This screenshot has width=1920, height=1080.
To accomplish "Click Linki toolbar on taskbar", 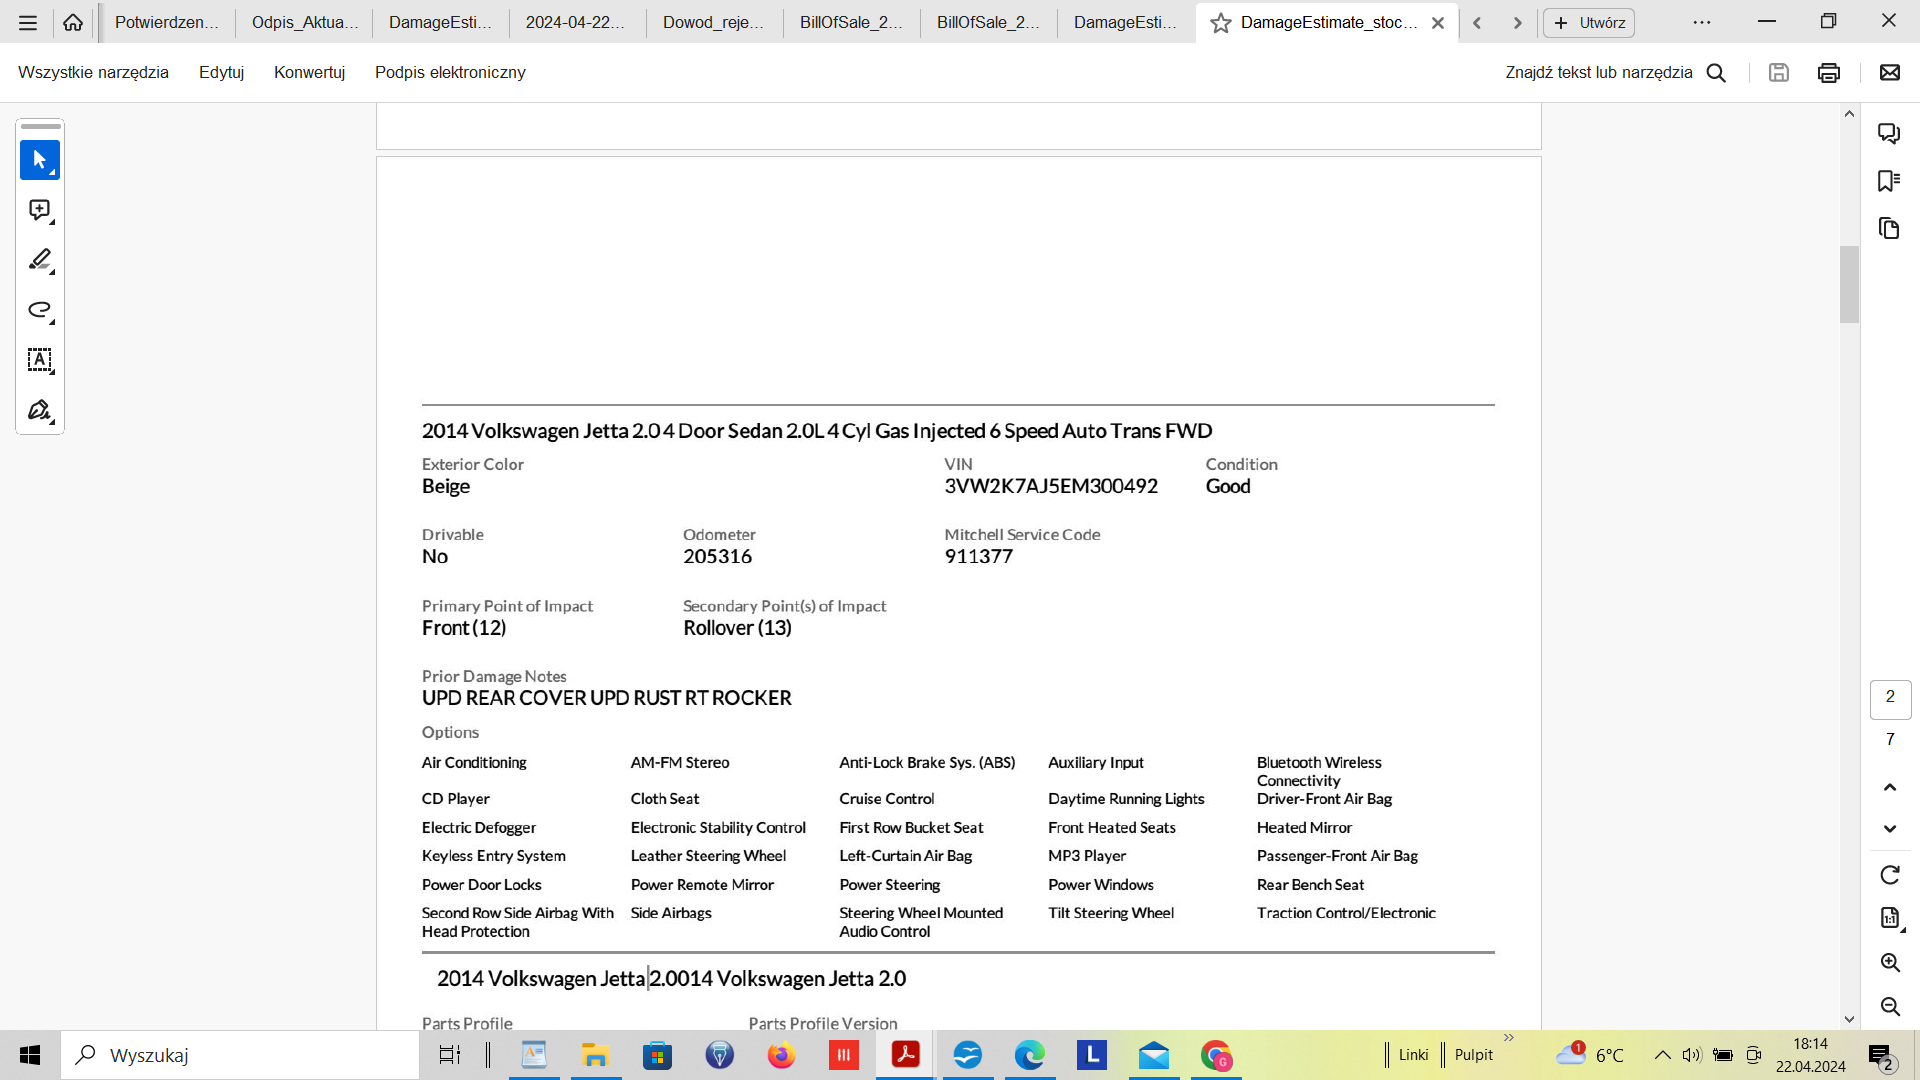I will [x=1413, y=1055].
